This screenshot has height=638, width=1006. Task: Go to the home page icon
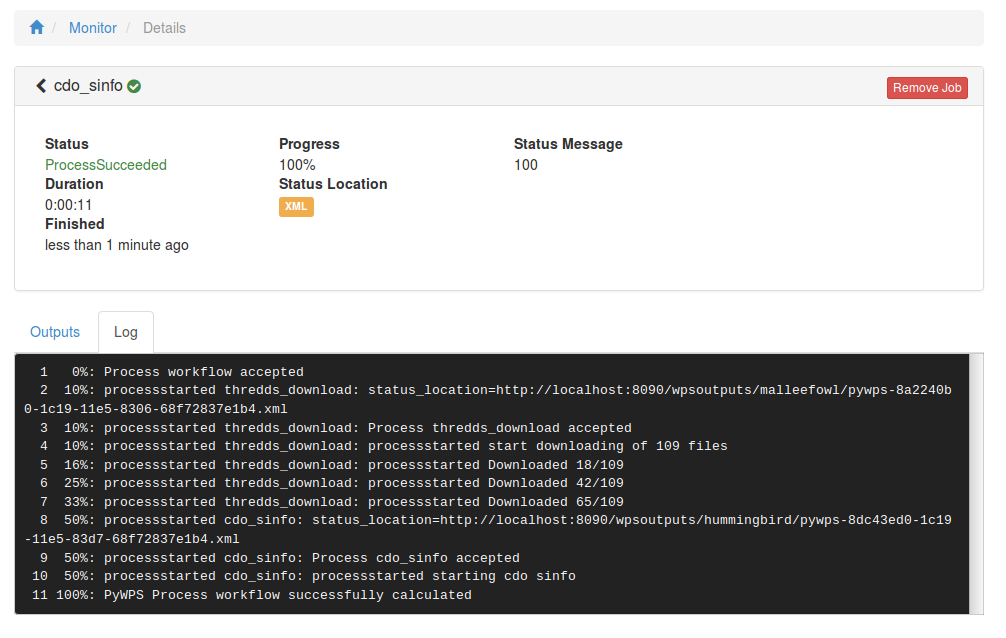click(x=37, y=28)
